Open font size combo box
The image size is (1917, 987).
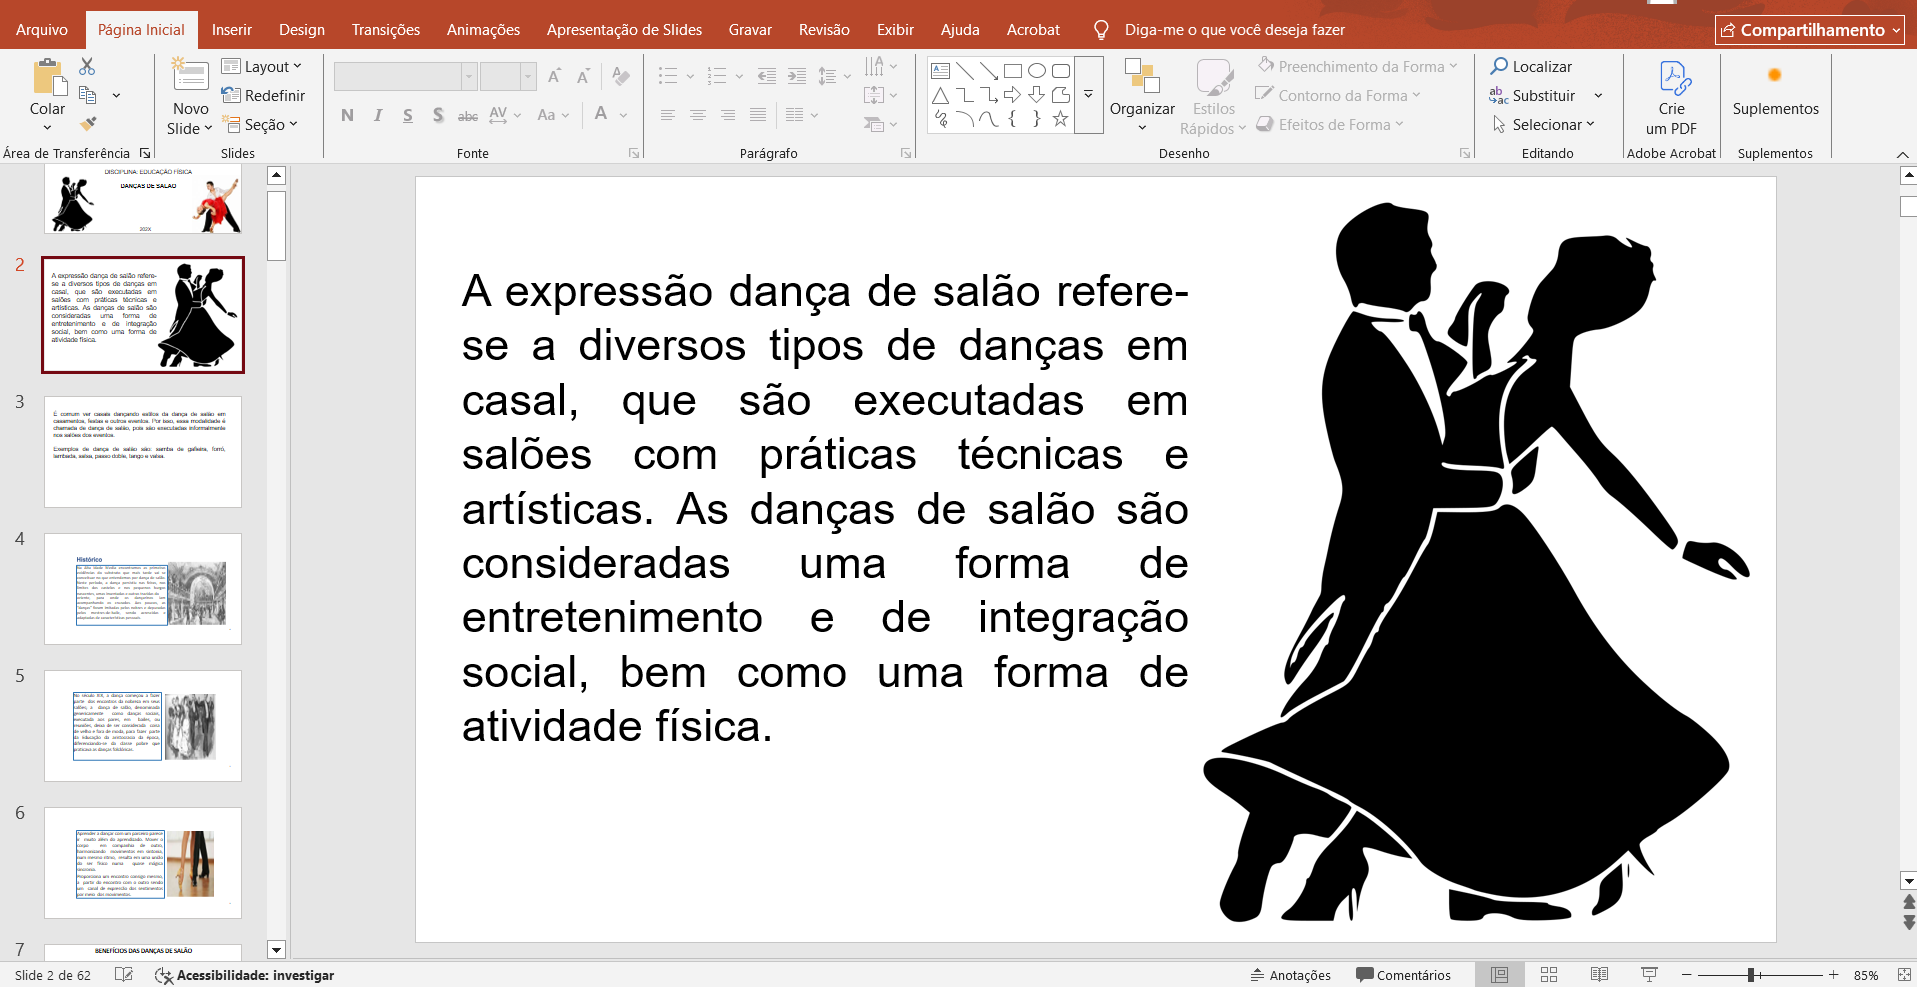[508, 76]
